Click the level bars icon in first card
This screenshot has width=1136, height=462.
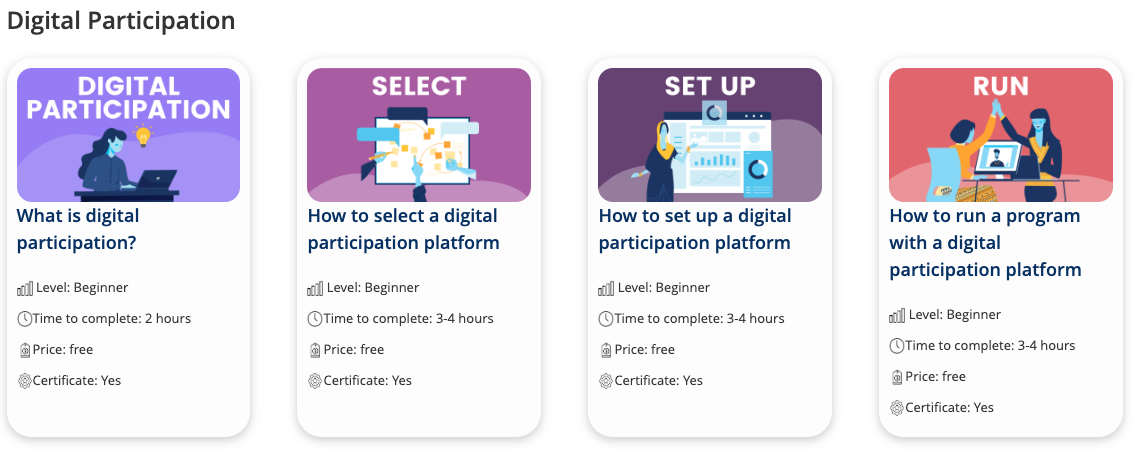[x=25, y=288]
